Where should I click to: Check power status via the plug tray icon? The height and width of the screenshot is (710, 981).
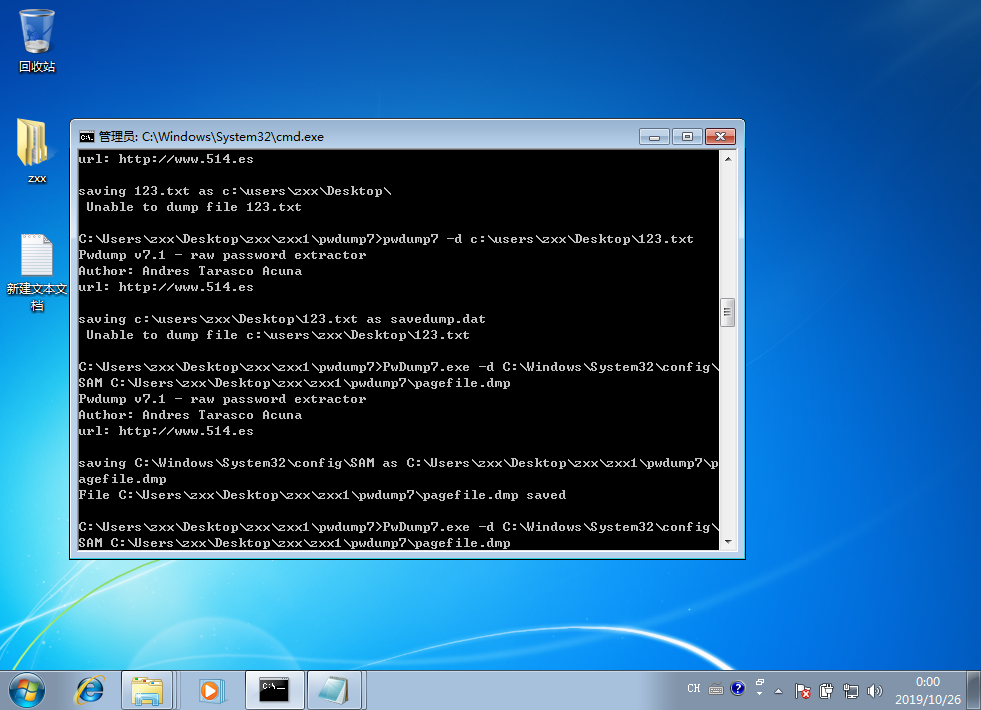(x=826, y=690)
